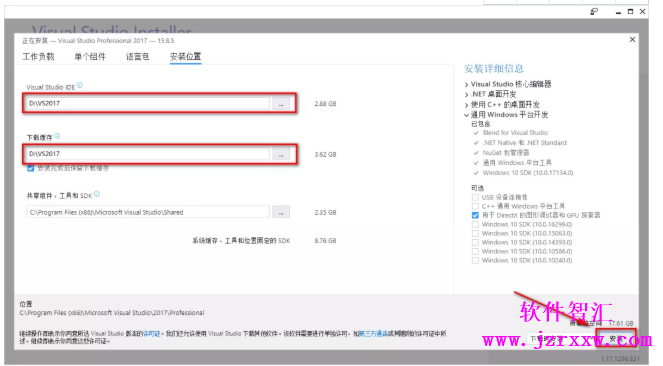Click the installer version 1.17.1298.831 text

(x=620, y=359)
